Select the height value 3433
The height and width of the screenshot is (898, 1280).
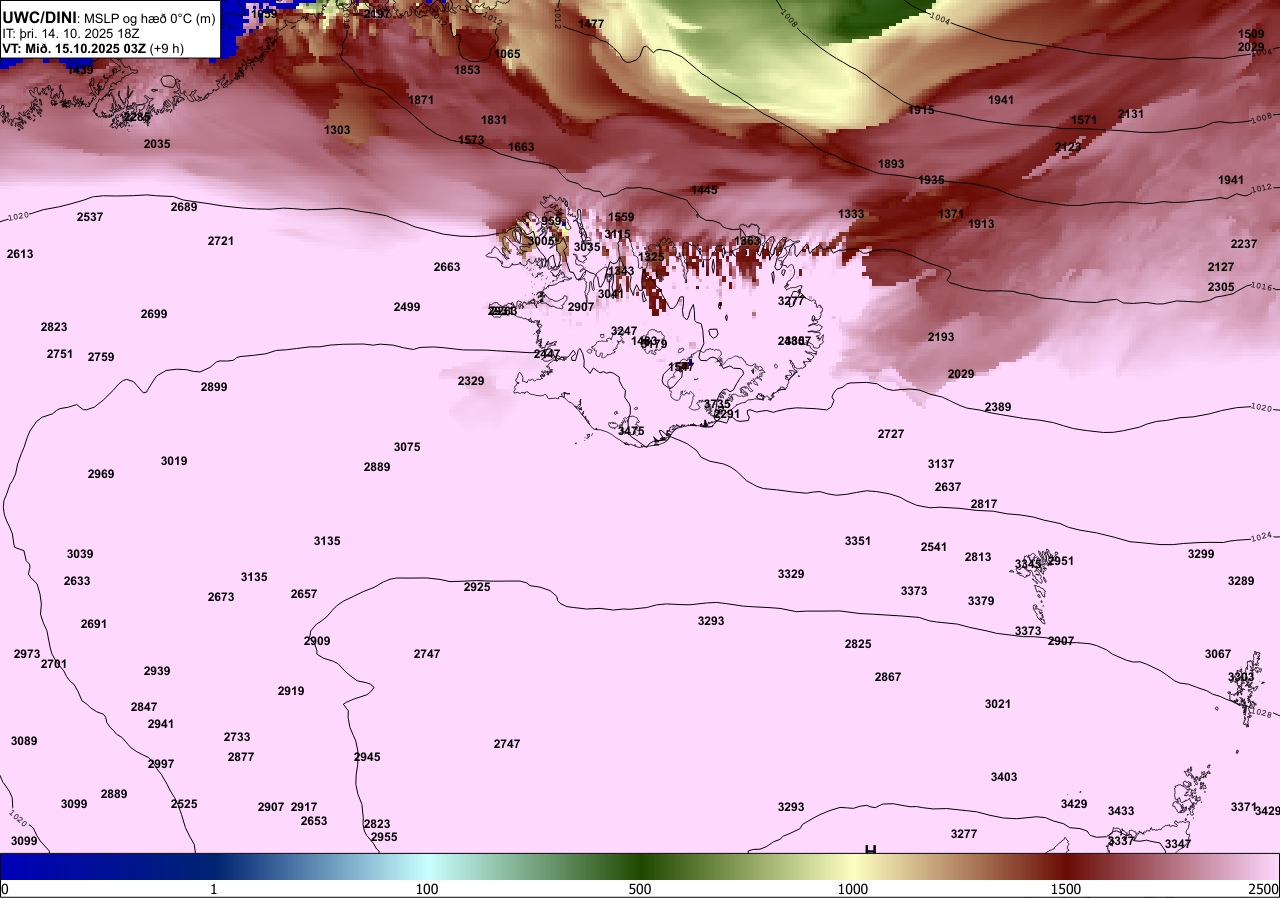tap(1121, 811)
